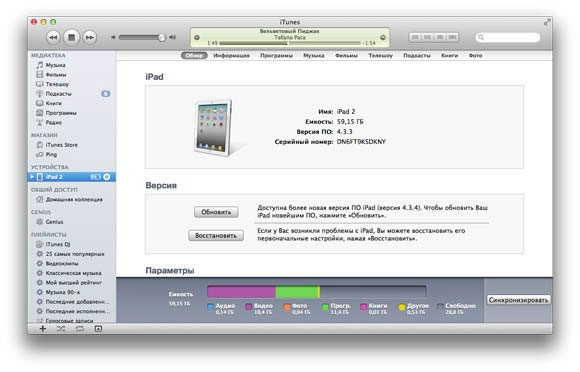This screenshot has height=372, width=580.
Task: Click the song progress bar in the display
Action: [290, 43]
